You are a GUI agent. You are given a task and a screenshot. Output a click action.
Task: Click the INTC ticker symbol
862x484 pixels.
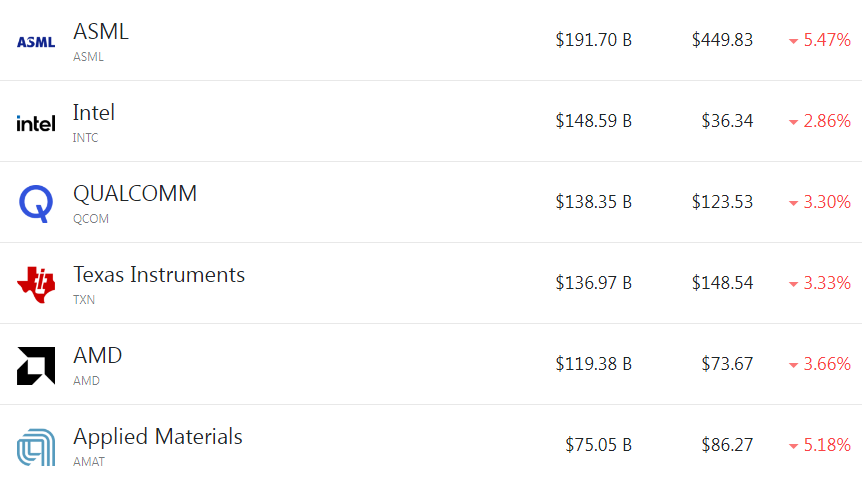pos(86,138)
